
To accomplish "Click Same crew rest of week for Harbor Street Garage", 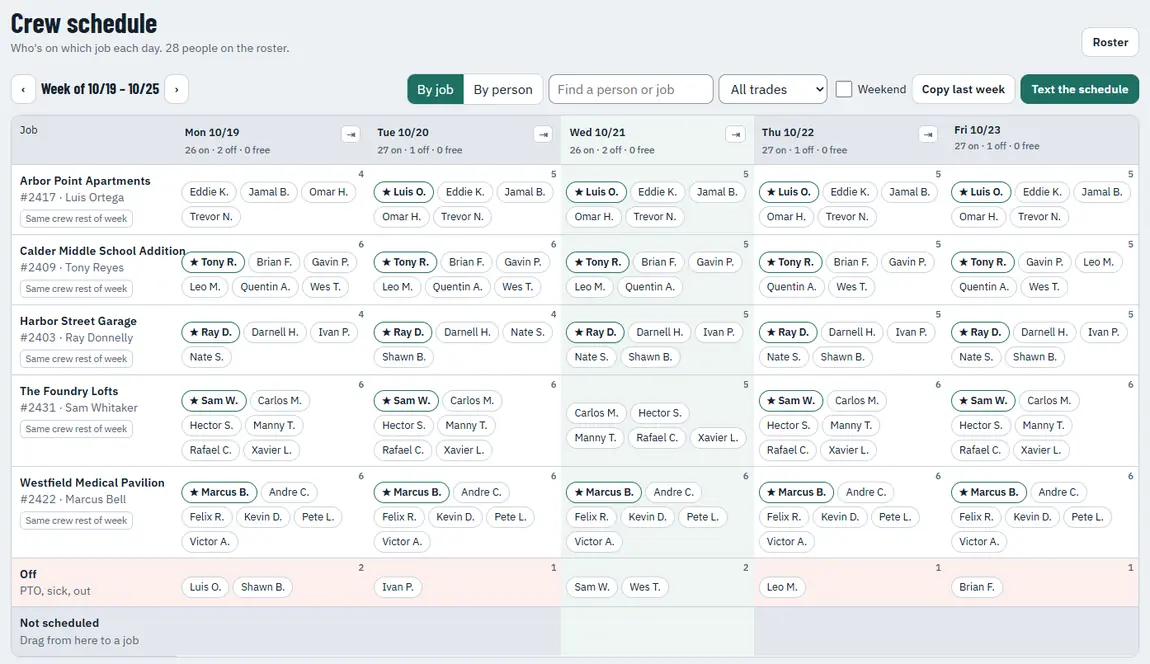I will pyautogui.click(x=76, y=359).
